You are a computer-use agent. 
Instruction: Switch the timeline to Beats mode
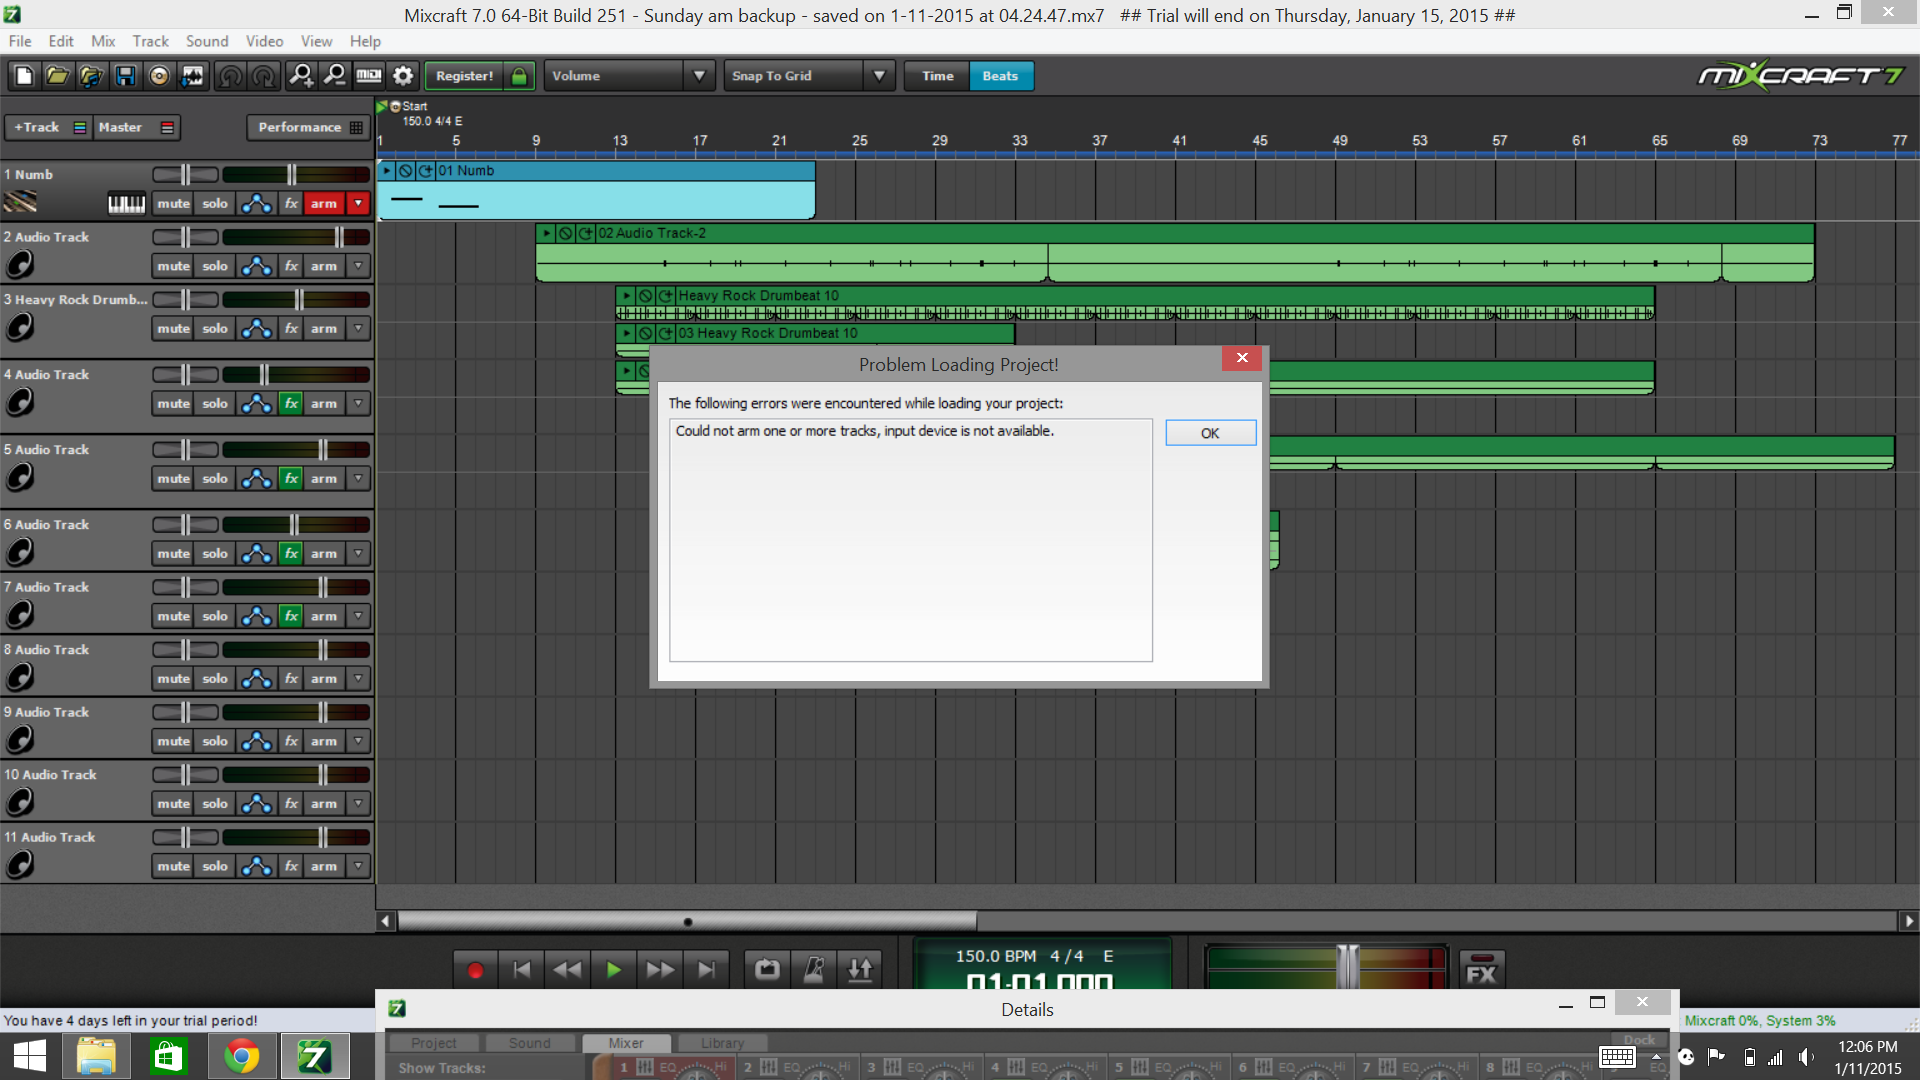pyautogui.click(x=1000, y=76)
